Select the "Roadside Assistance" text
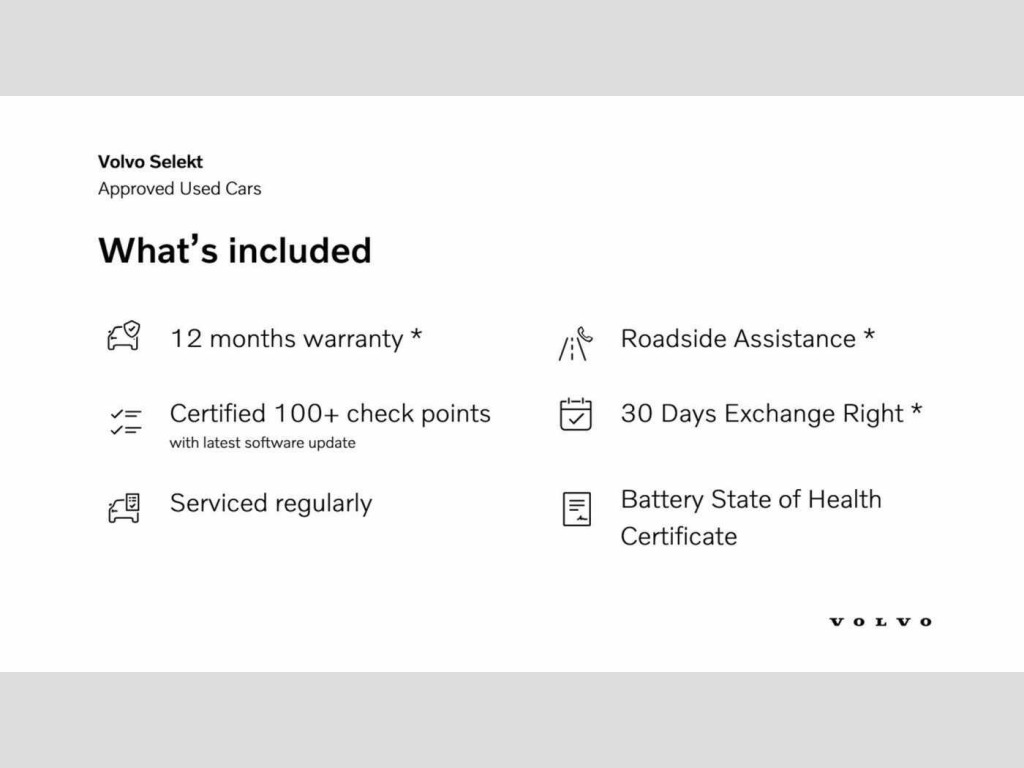The image size is (1024, 768). pyautogui.click(x=738, y=339)
